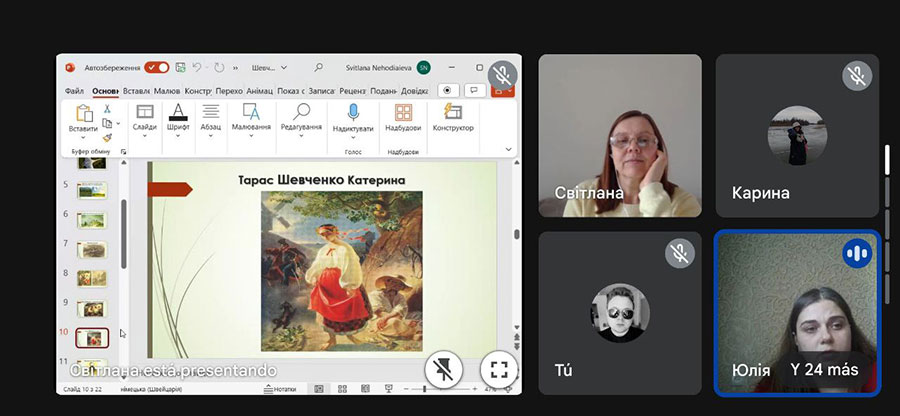This screenshot has width=900, height=416.
Task: Click the slide title Тарас Шевченко Катерина
Action: [321, 180]
